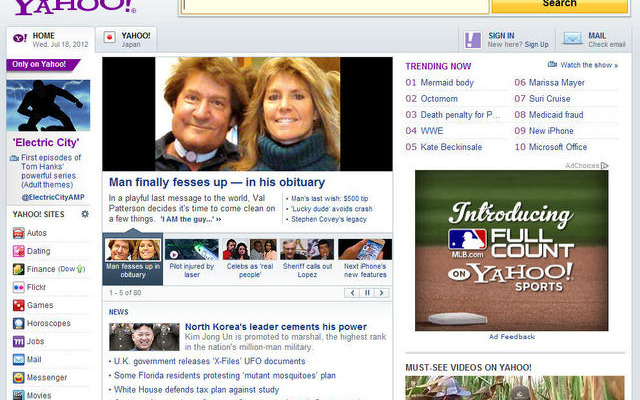The height and width of the screenshot is (400, 640).
Task: Click the Watch the show link
Action: coord(589,65)
